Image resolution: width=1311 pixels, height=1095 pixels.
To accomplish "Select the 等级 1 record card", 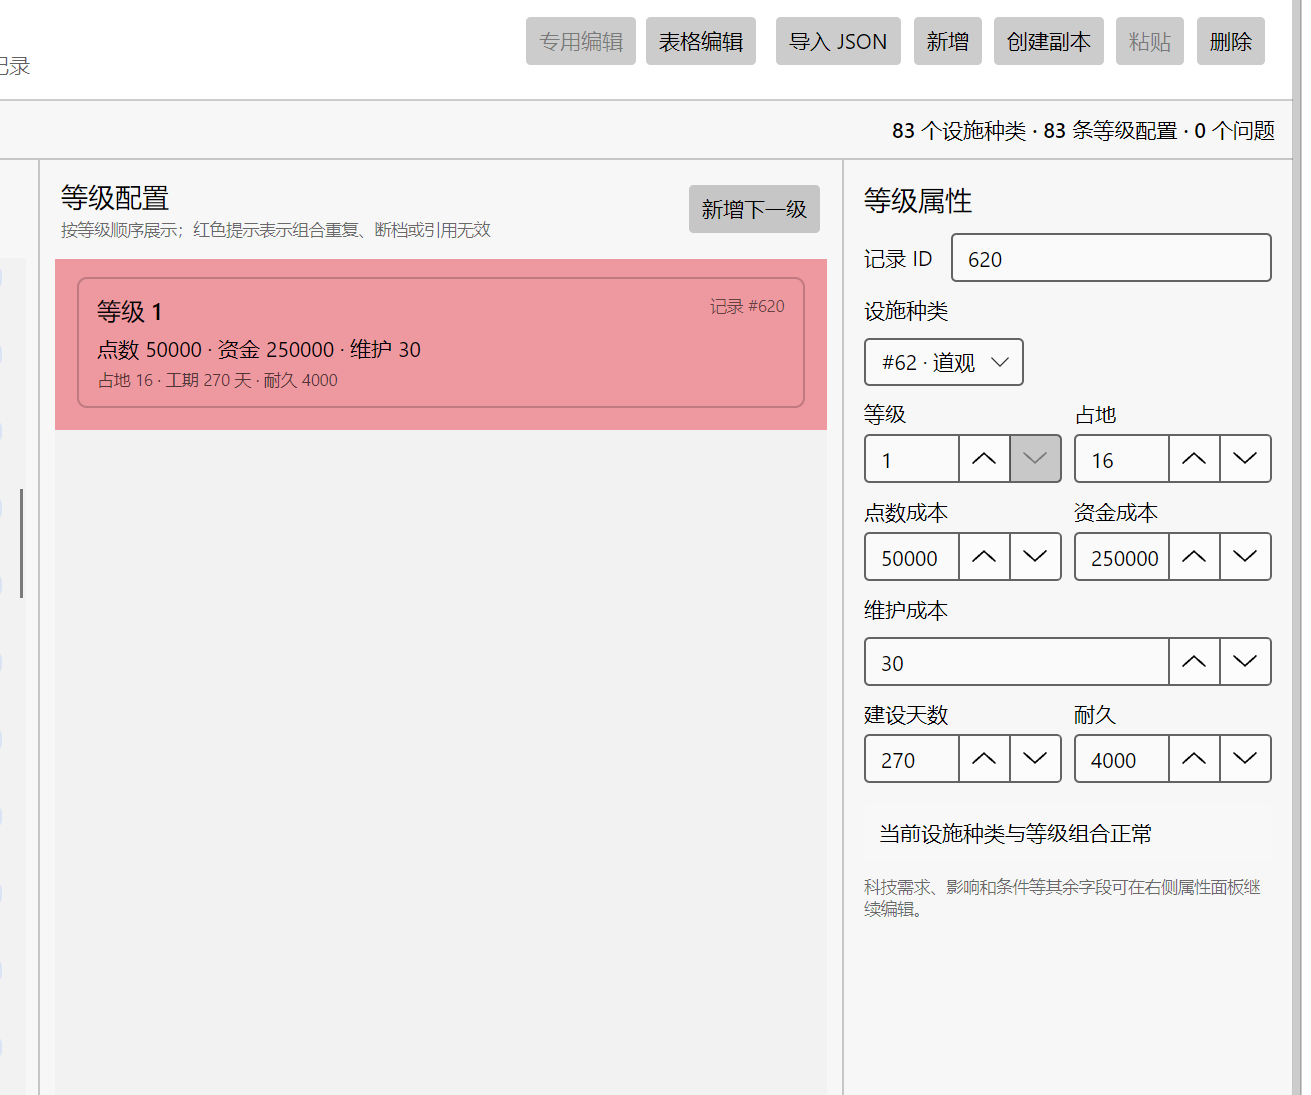I will point(441,343).
